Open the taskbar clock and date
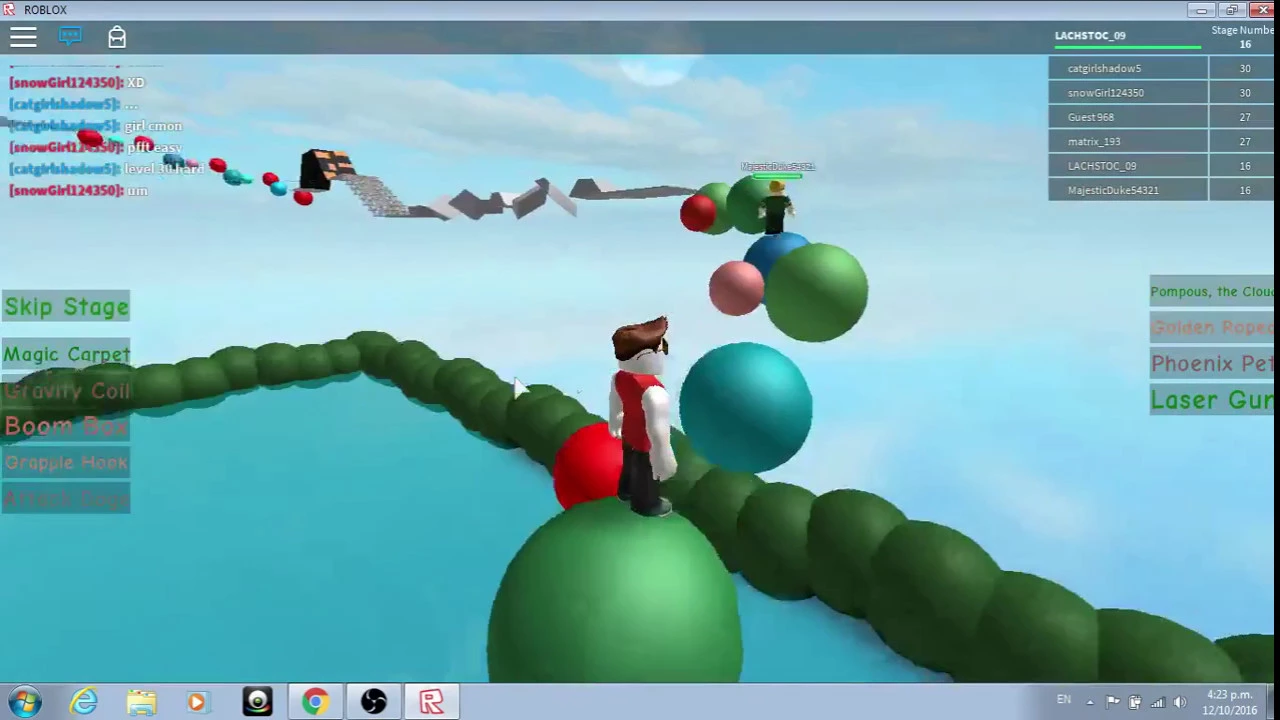 (x=1230, y=702)
